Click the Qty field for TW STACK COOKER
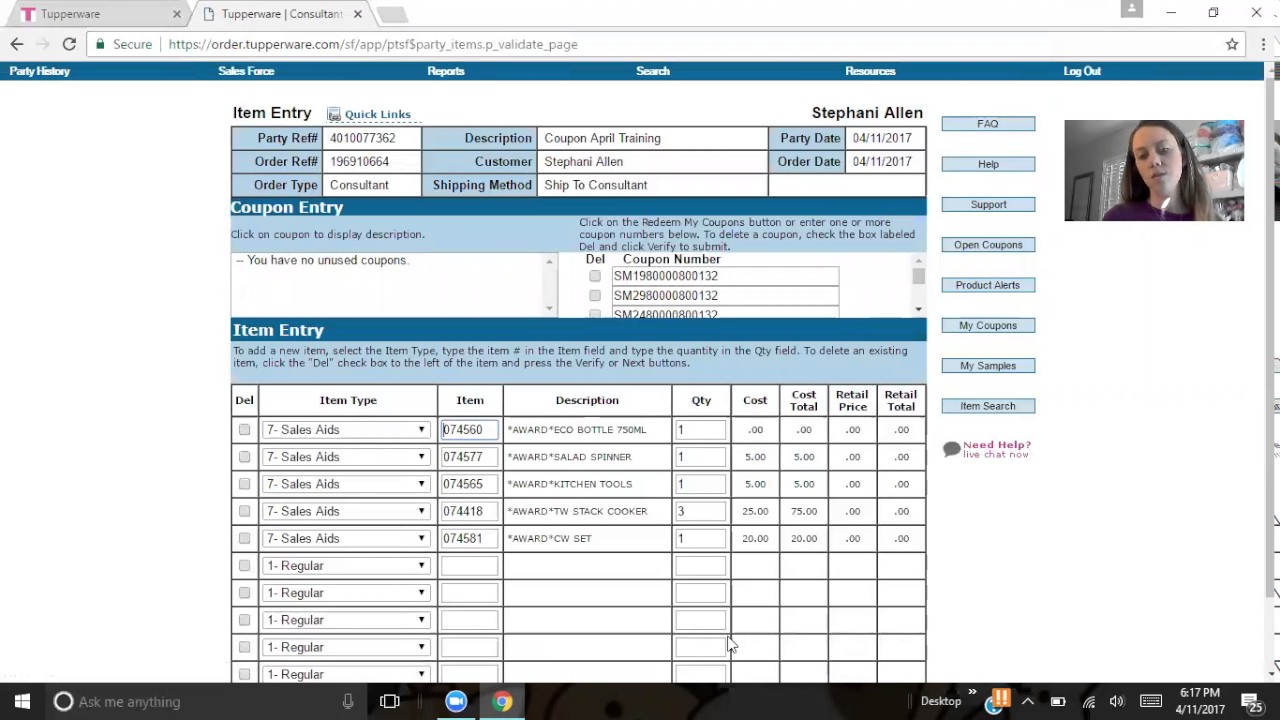The width and height of the screenshot is (1280, 720). (700, 511)
